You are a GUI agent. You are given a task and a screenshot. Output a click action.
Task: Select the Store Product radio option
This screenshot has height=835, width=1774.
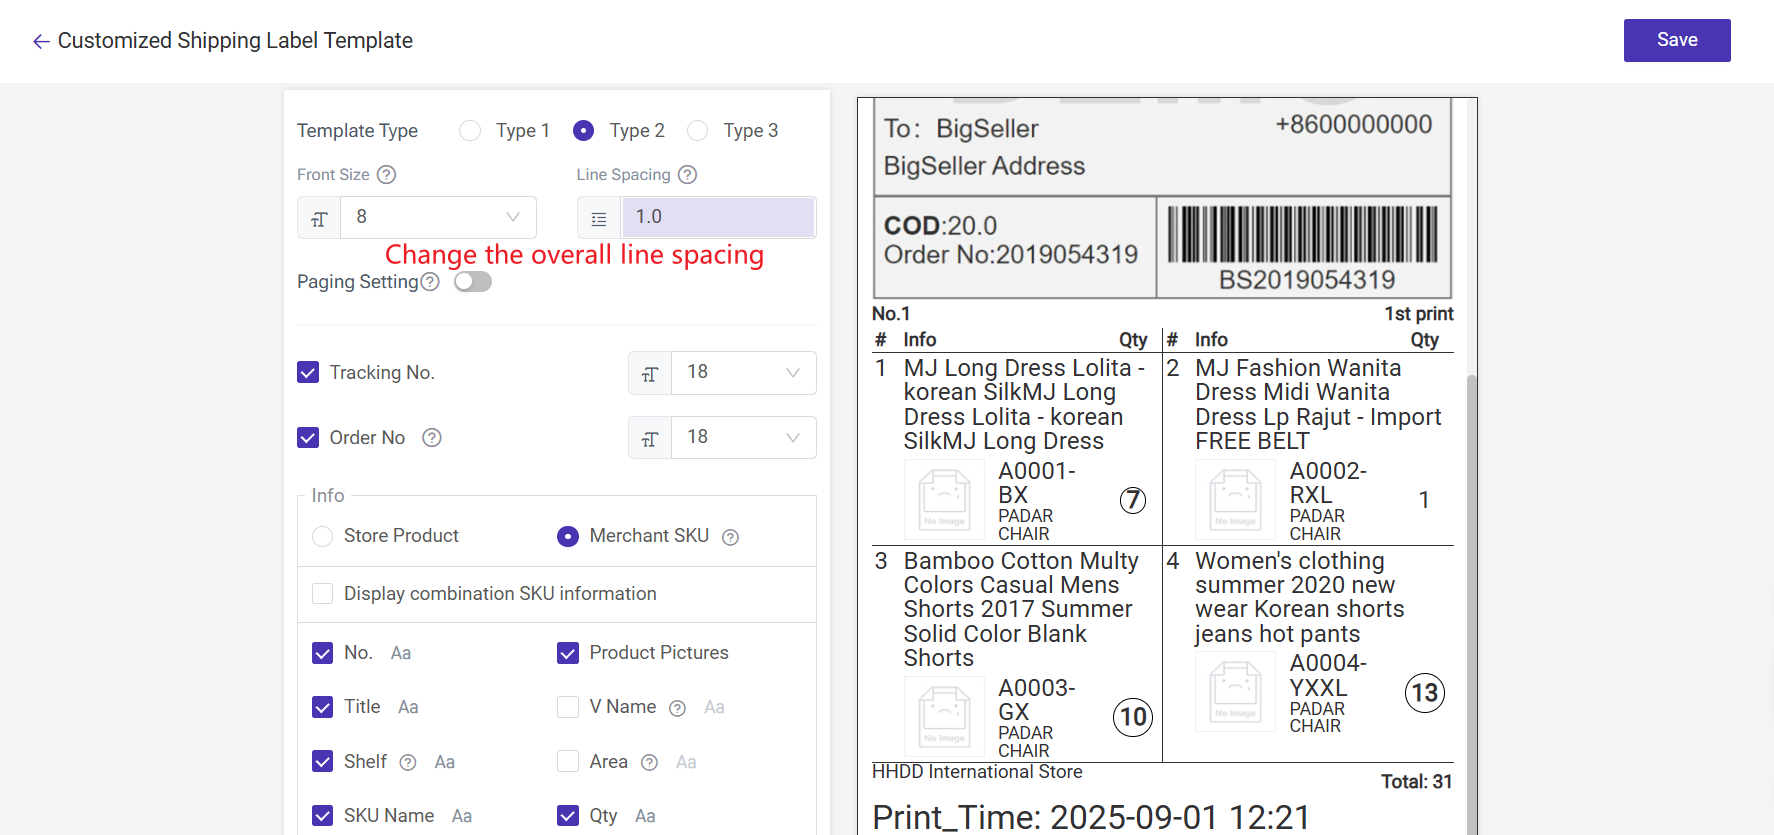322,537
